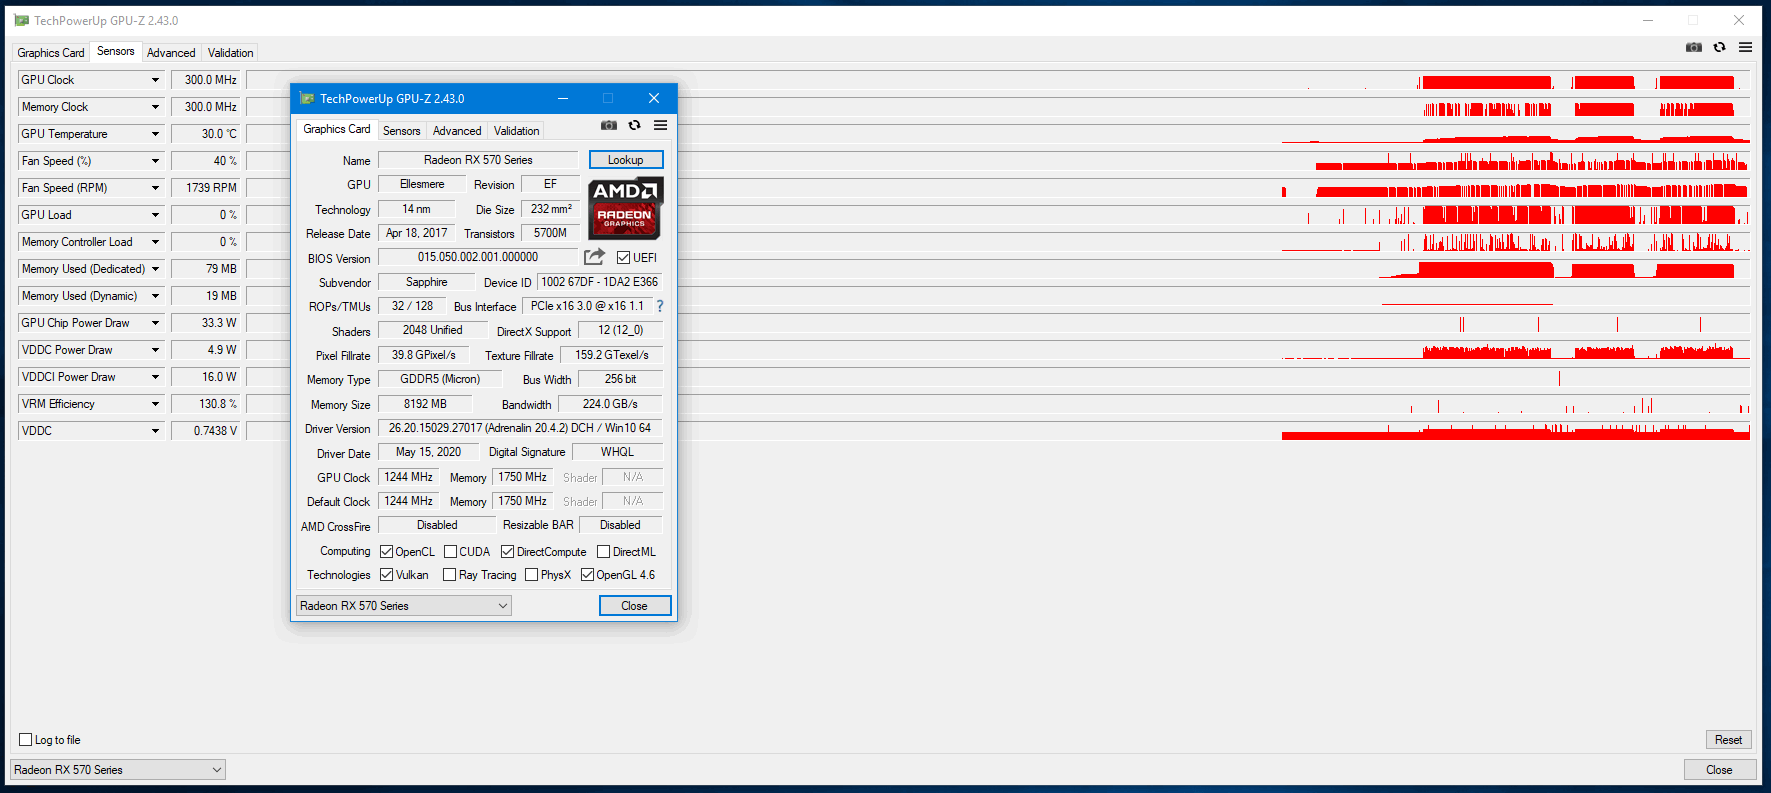Image resolution: width=1771 pixels, height=793 pixels.
Task: Toggle the OpenCL checkbox
Action: [386, 552]
